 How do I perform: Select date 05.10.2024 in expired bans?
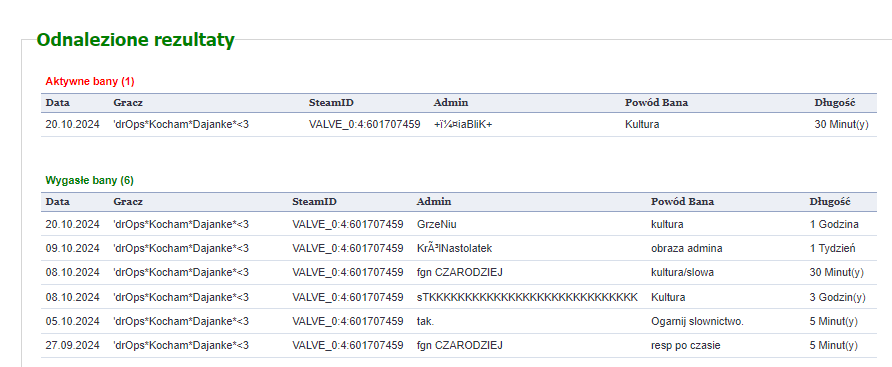point(73,321)
